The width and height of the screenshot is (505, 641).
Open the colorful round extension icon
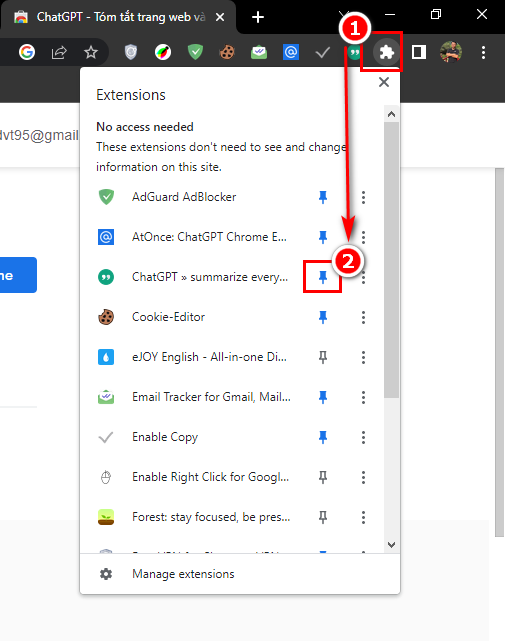[163, 52]
